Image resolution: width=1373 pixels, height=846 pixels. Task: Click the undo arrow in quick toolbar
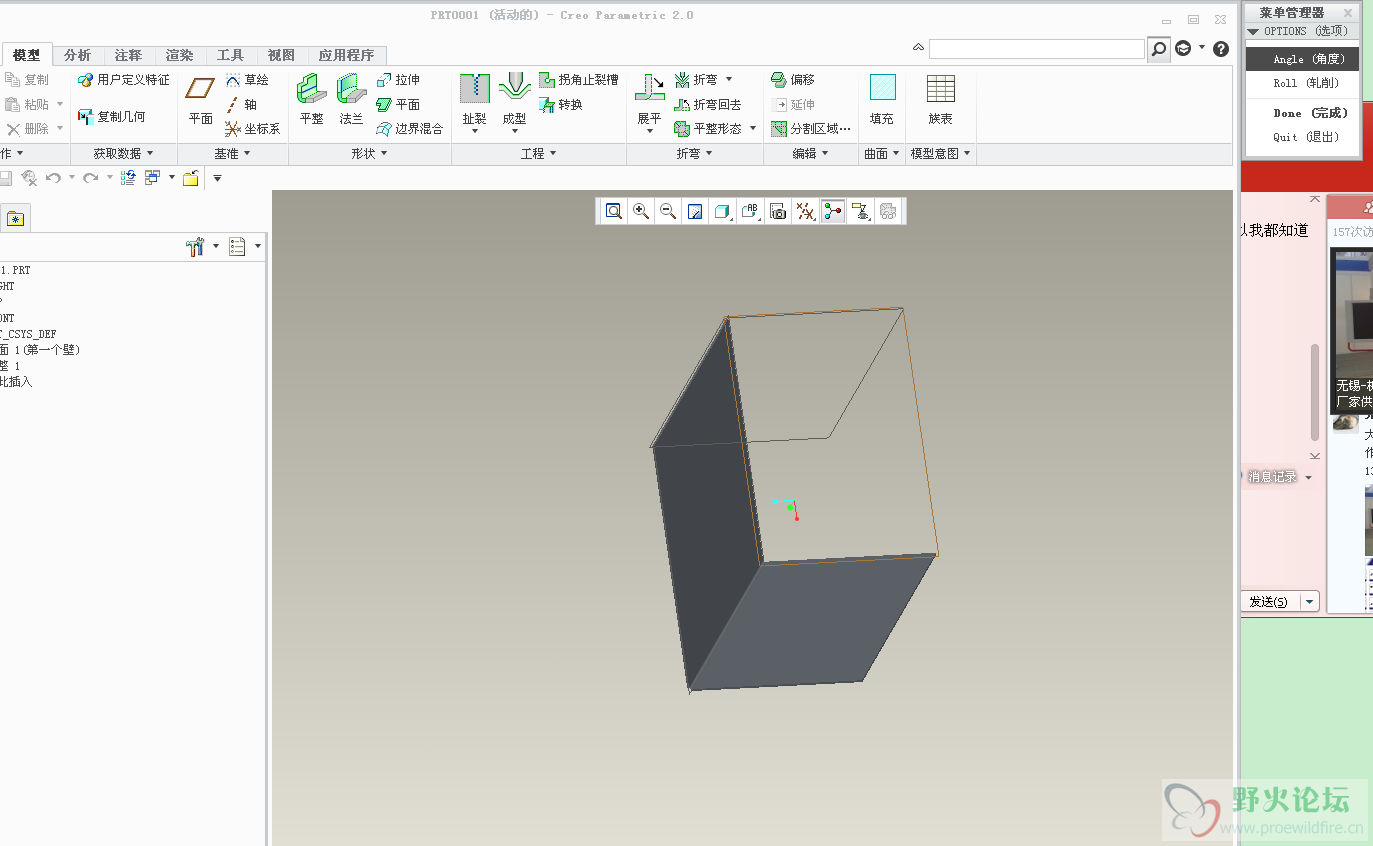point(53,177)
